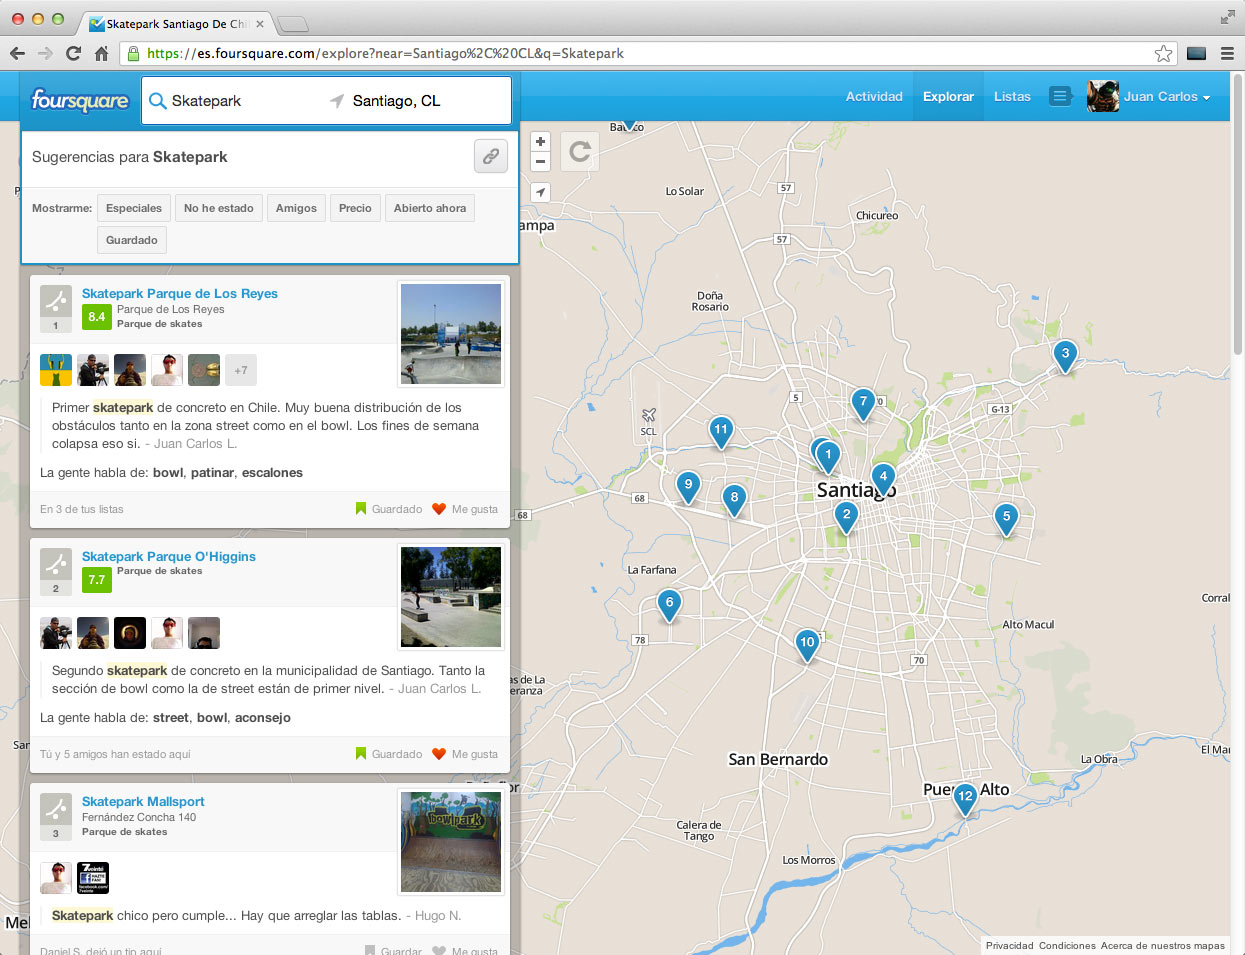Screen dimensions: 1245x955
Task: Select map pin number 8
Action: point(734,499)
